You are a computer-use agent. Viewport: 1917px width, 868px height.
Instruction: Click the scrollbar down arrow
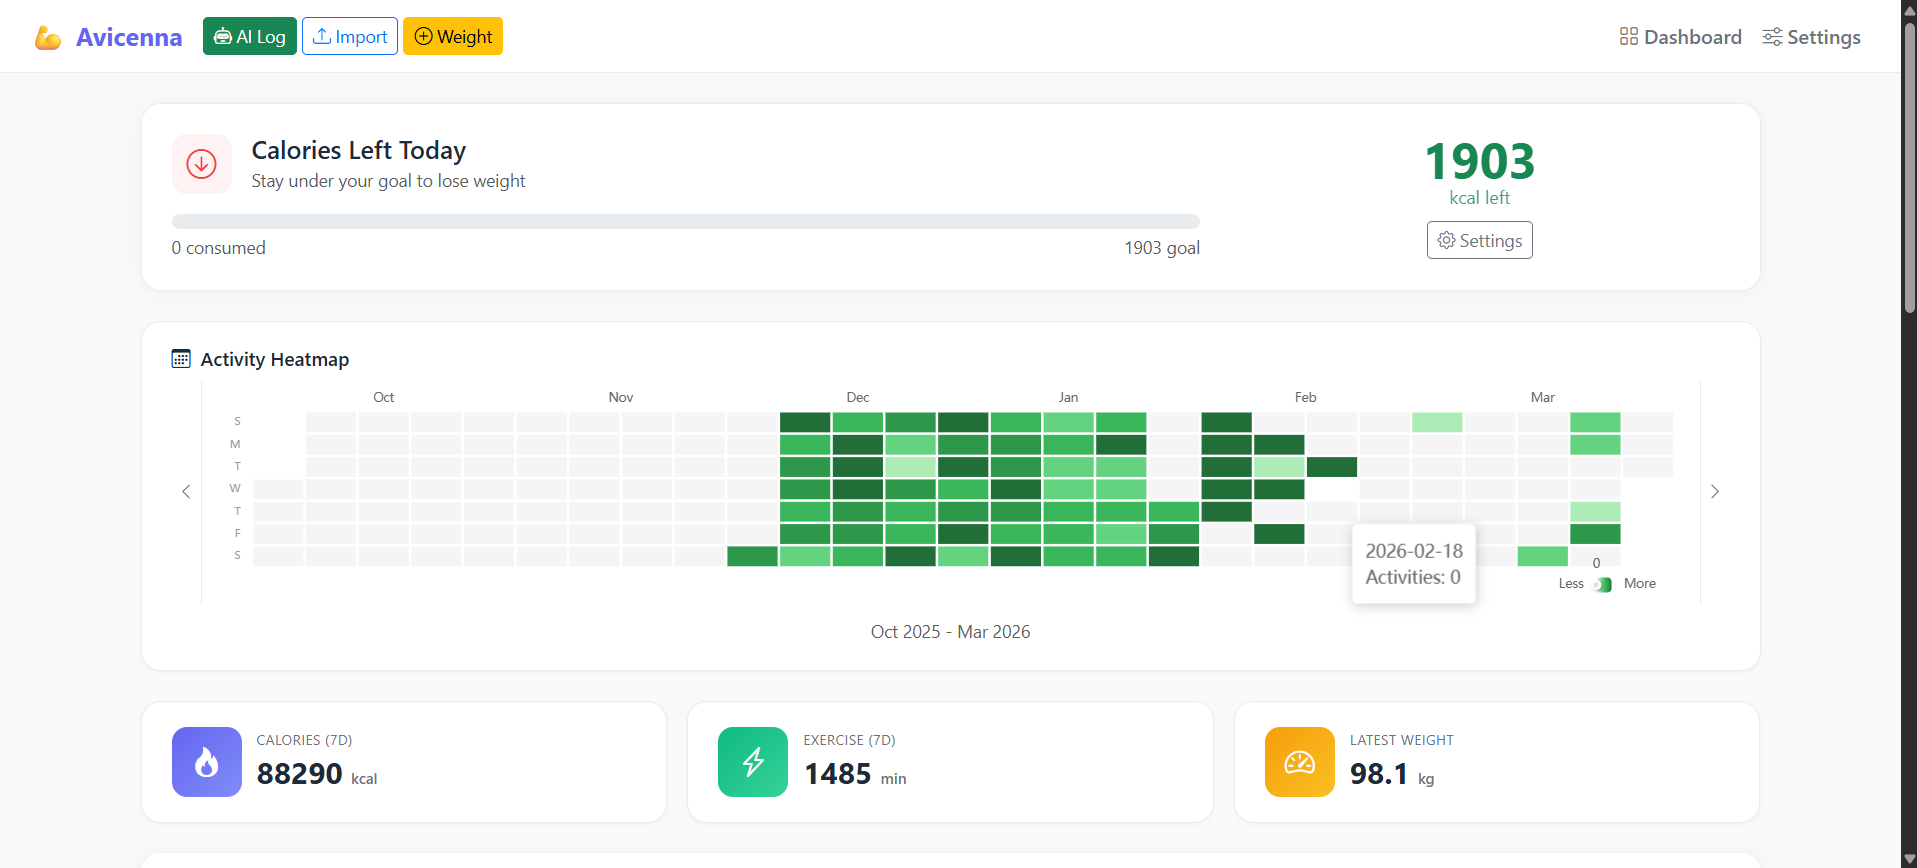tap(1909, 860)
